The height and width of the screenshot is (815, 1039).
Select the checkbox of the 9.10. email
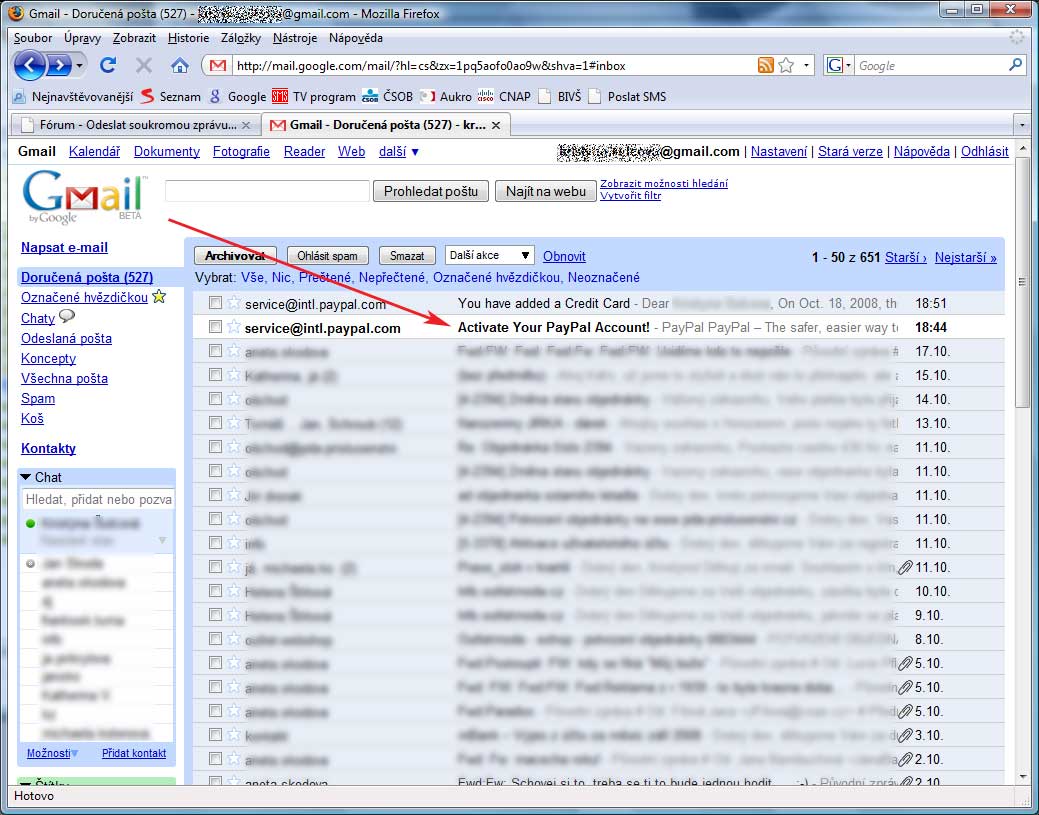point(215,614)
